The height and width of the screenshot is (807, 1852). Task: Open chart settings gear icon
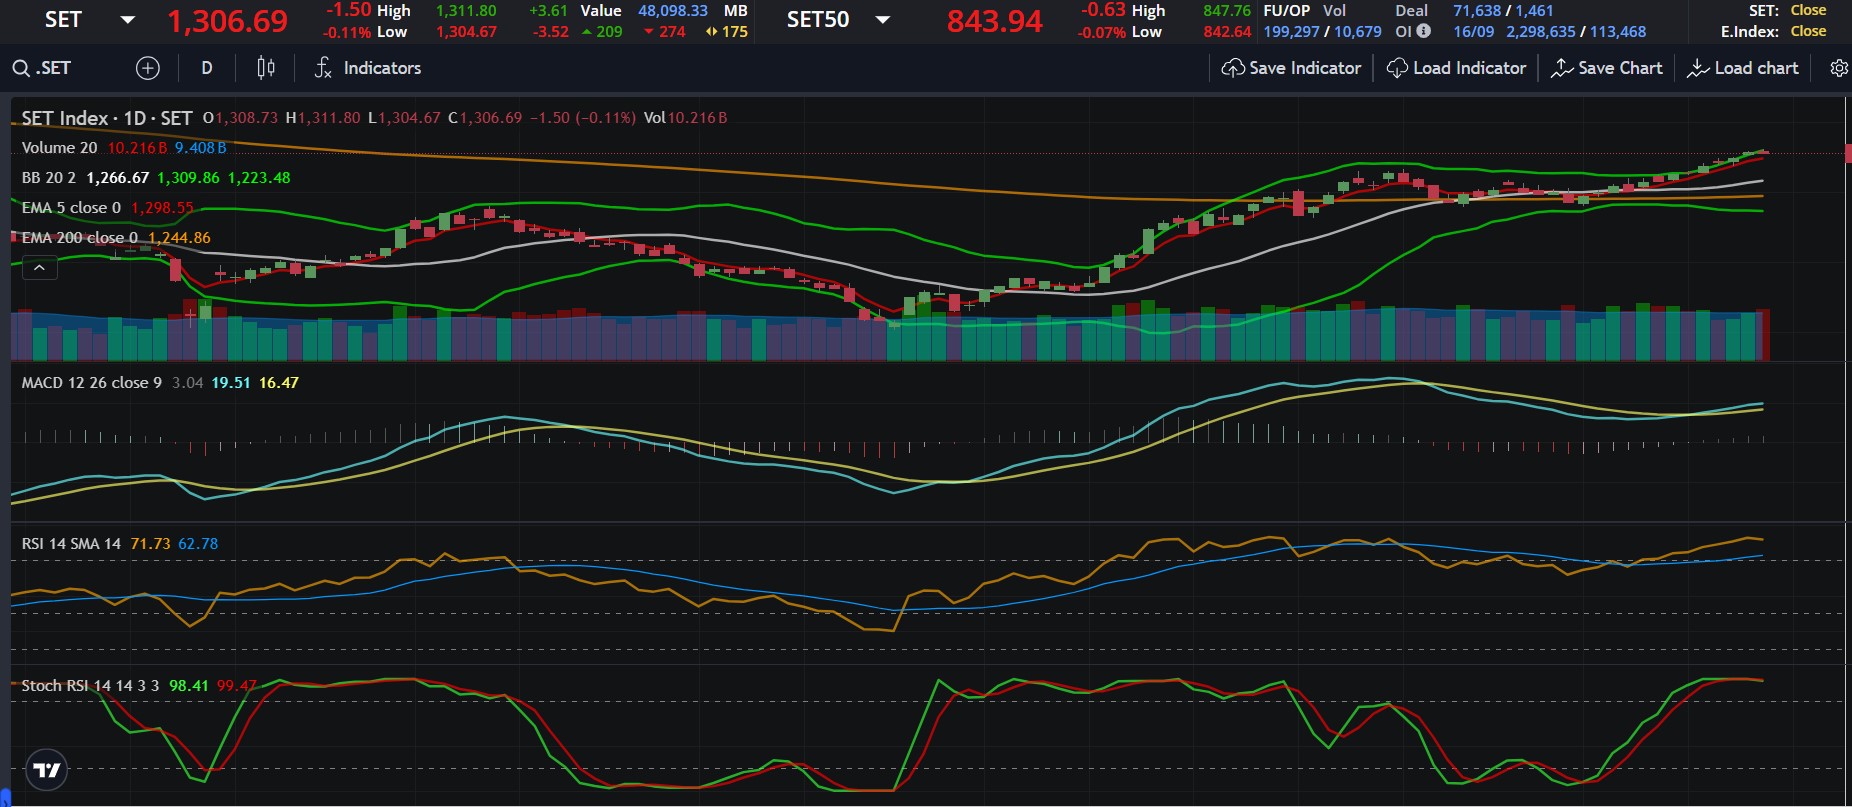point(1838,68)
